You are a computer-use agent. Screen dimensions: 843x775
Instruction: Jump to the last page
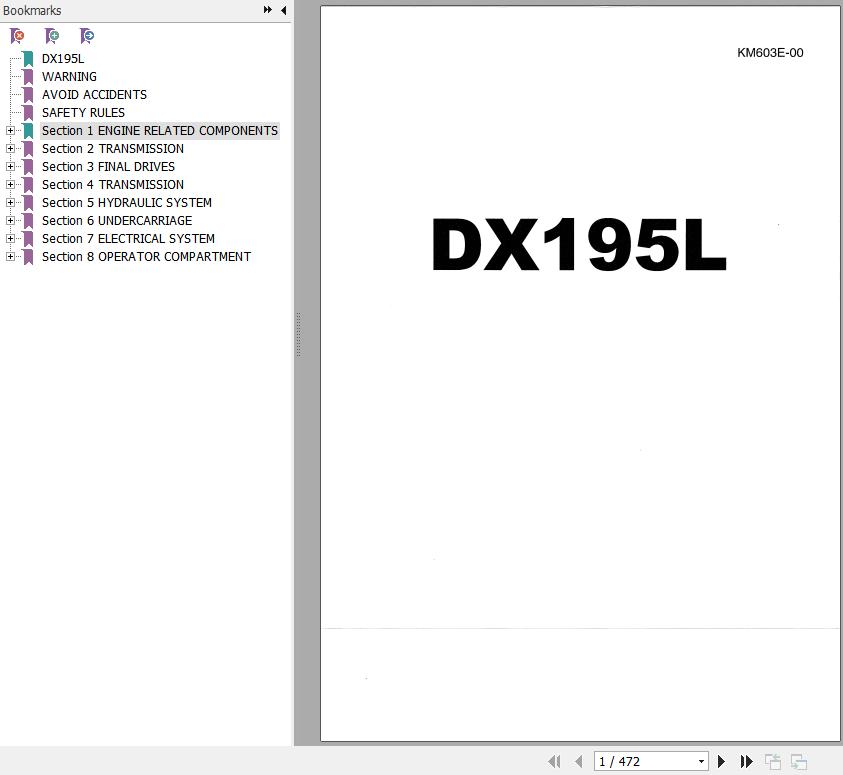click(x=746, y=761)
